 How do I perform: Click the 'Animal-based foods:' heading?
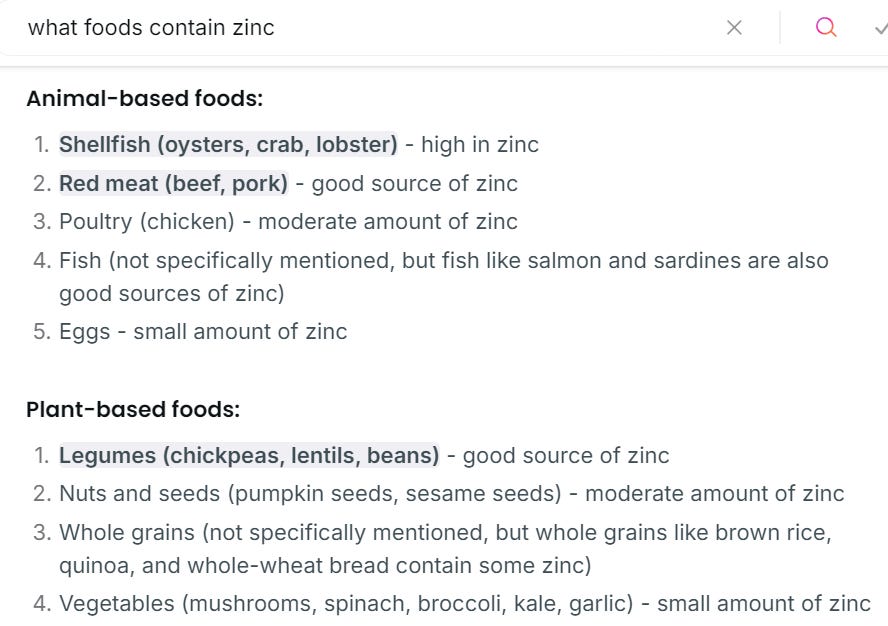pos(144,99)
